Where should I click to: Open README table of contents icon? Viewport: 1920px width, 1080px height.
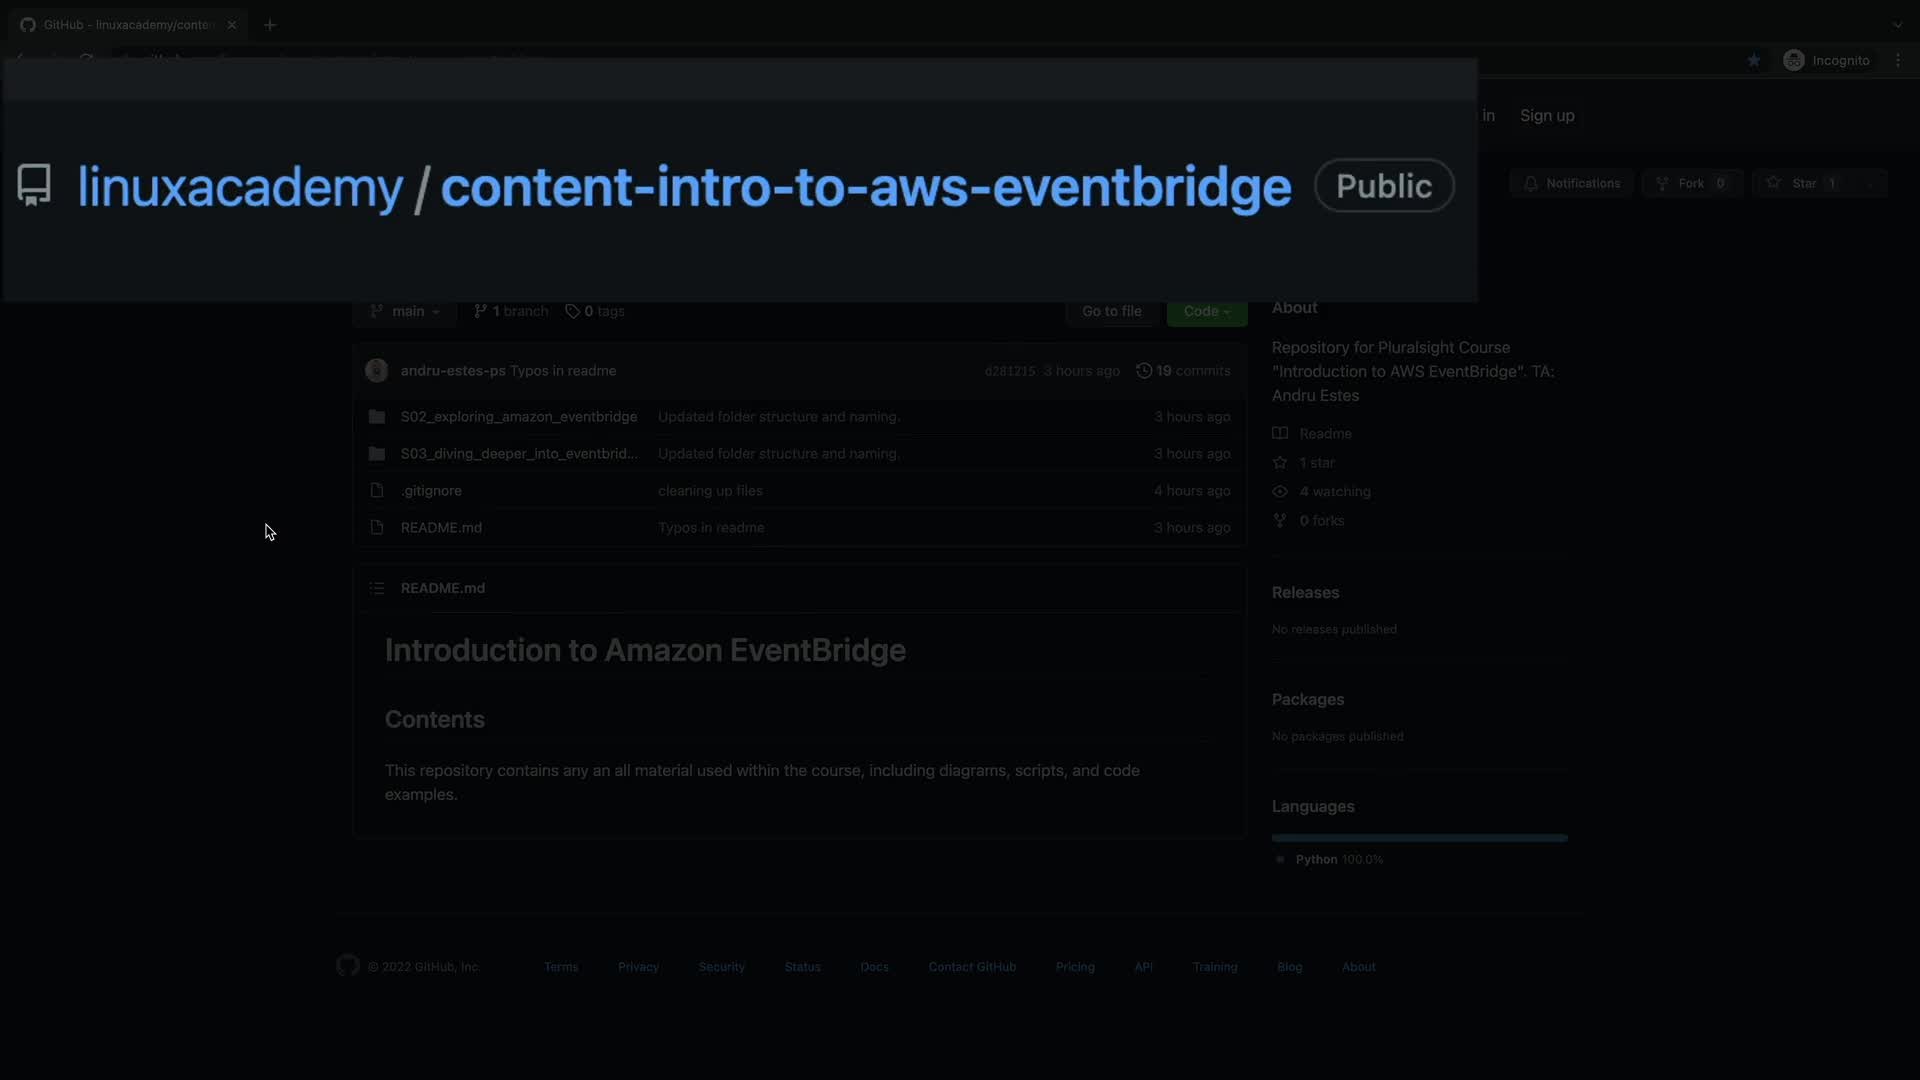(x=377, y=588)
